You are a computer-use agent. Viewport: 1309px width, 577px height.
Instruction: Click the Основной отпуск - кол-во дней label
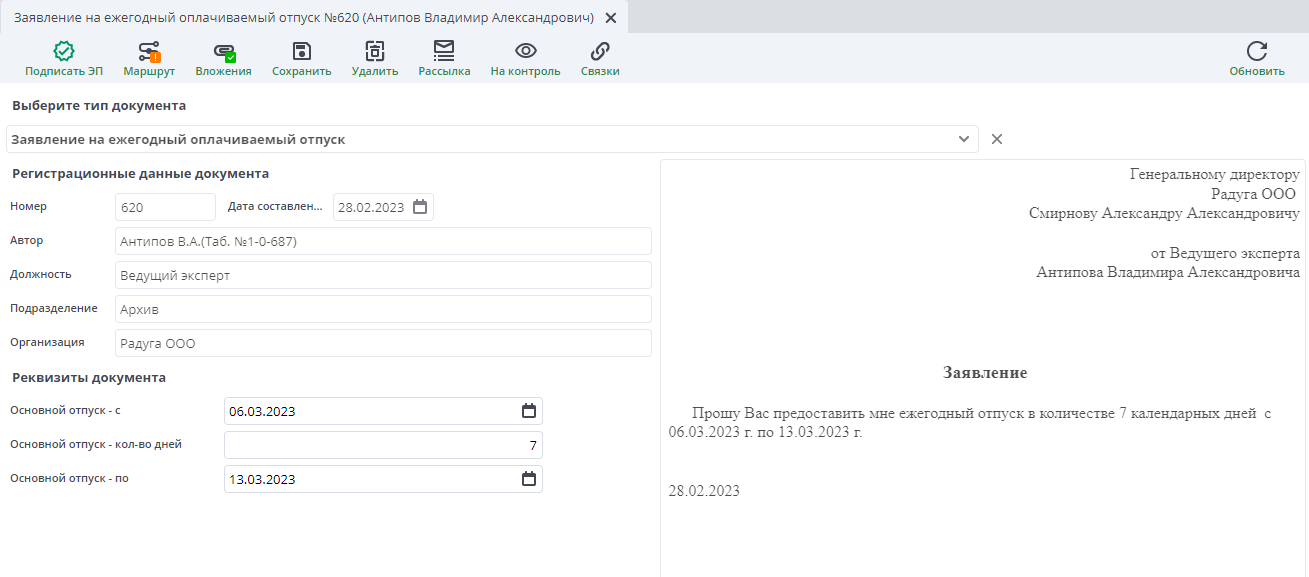point(96,444)
